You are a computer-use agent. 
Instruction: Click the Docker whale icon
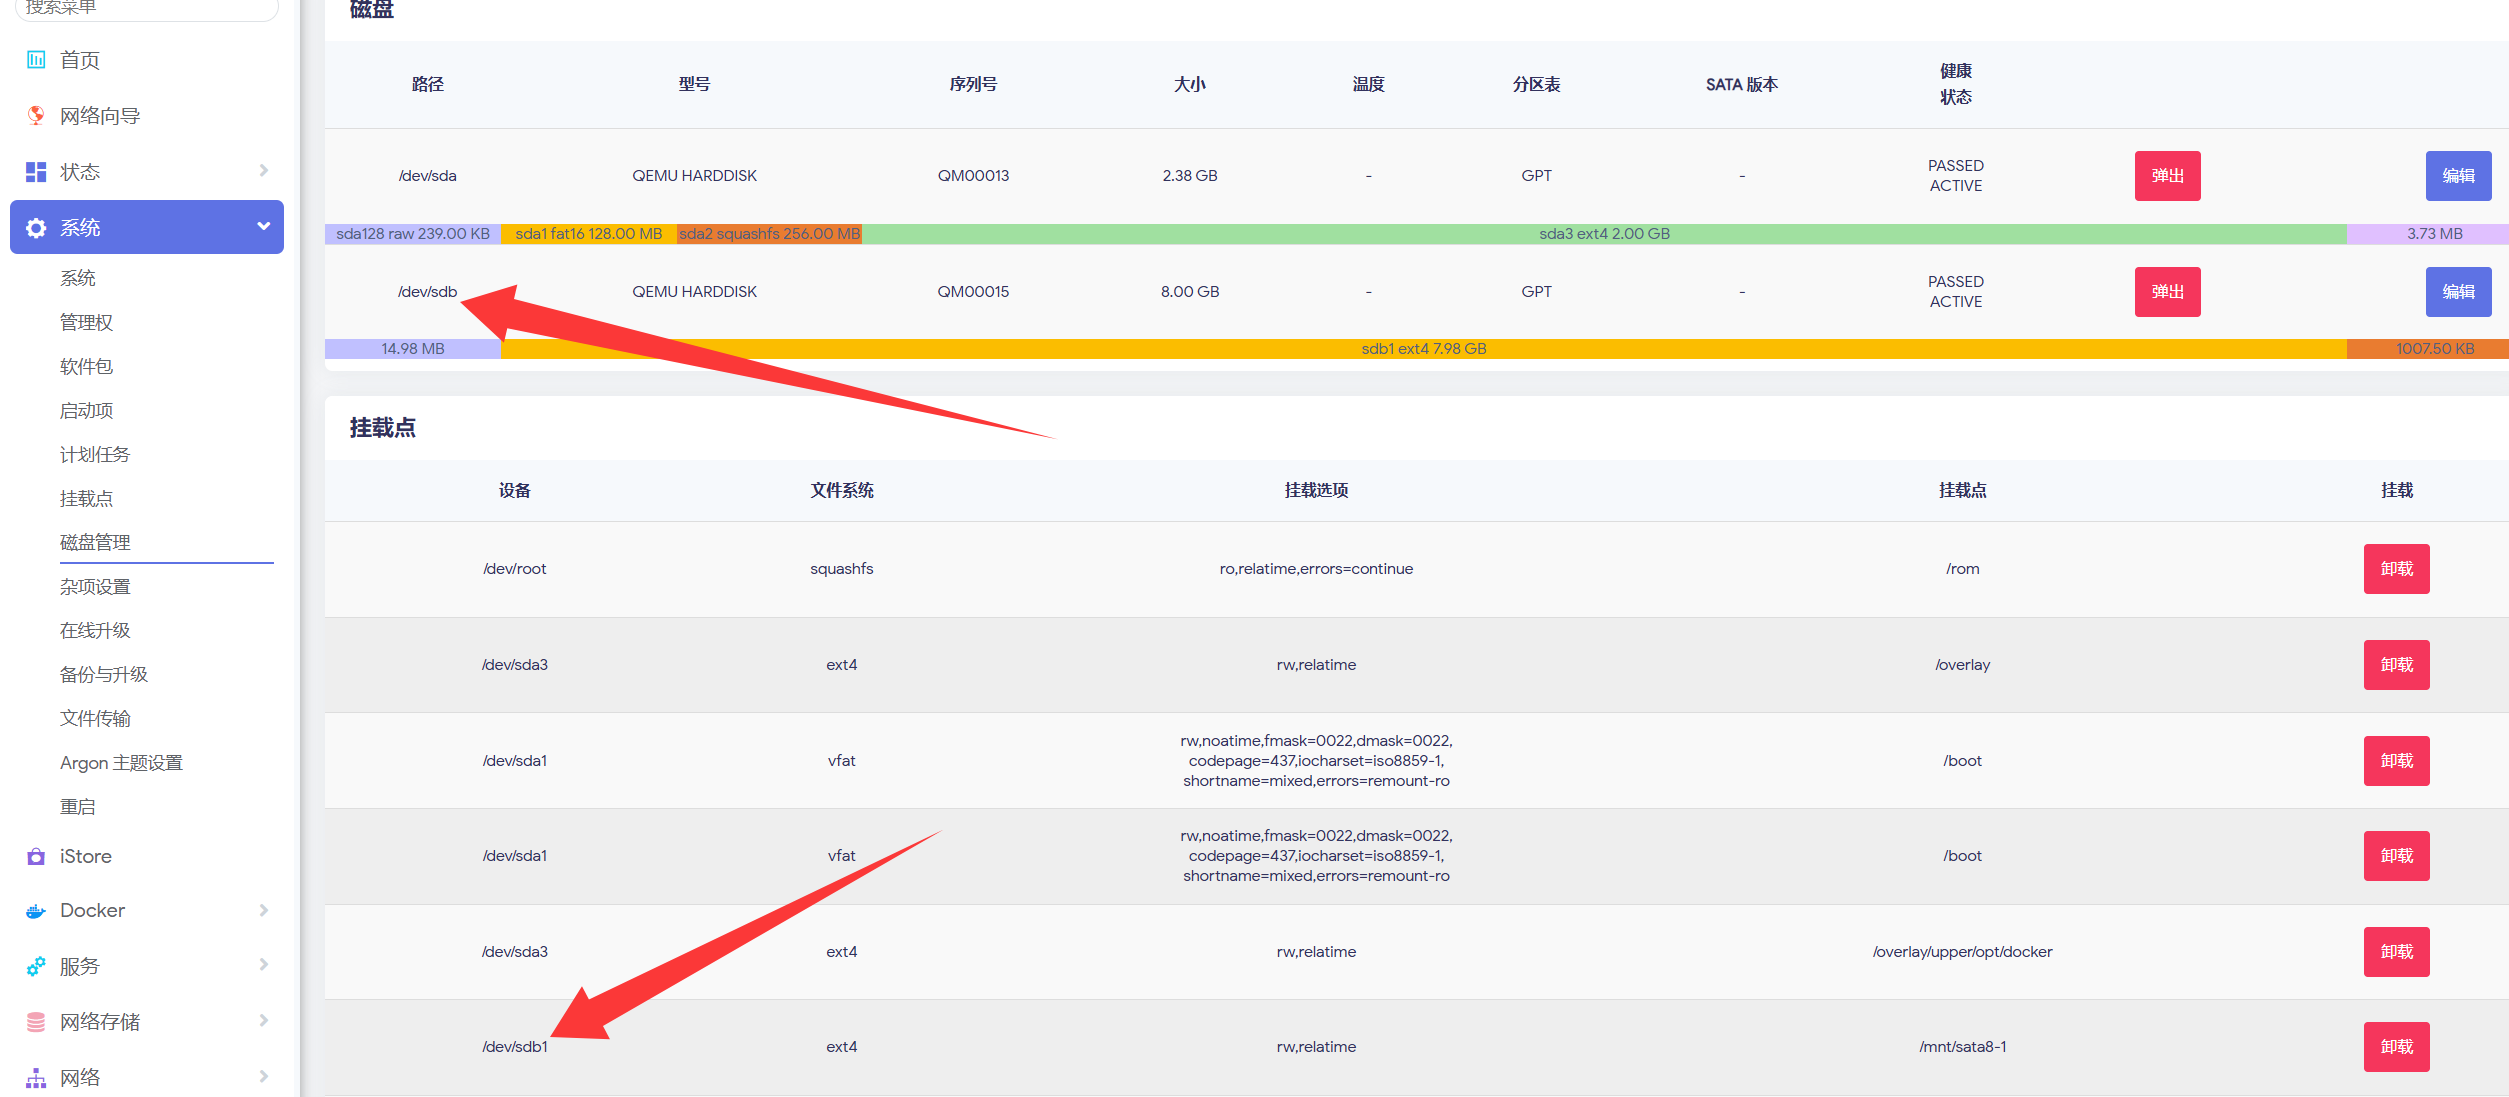[36, 911]
